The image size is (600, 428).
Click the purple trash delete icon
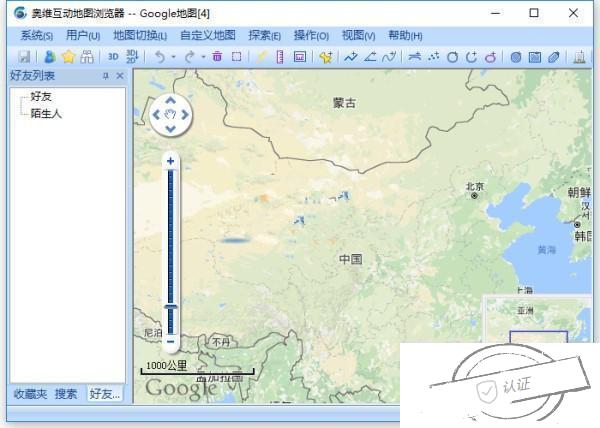217,57
